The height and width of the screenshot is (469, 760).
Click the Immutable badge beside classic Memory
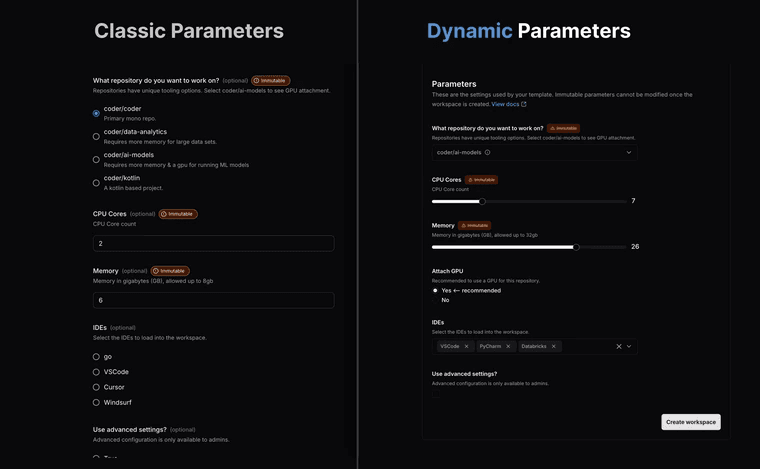170,271
